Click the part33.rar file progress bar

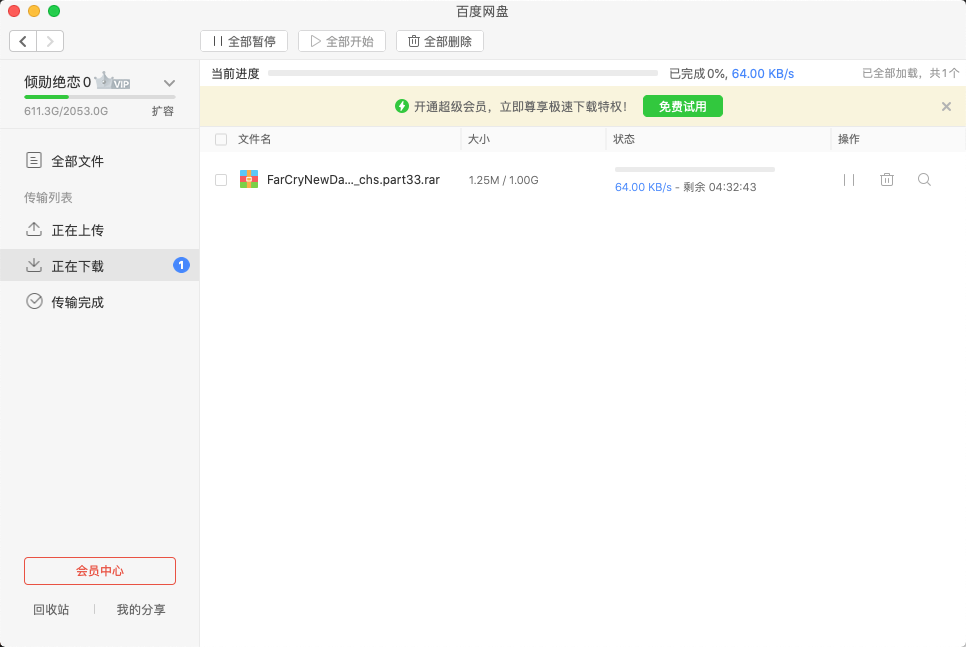tap(695, 169)
